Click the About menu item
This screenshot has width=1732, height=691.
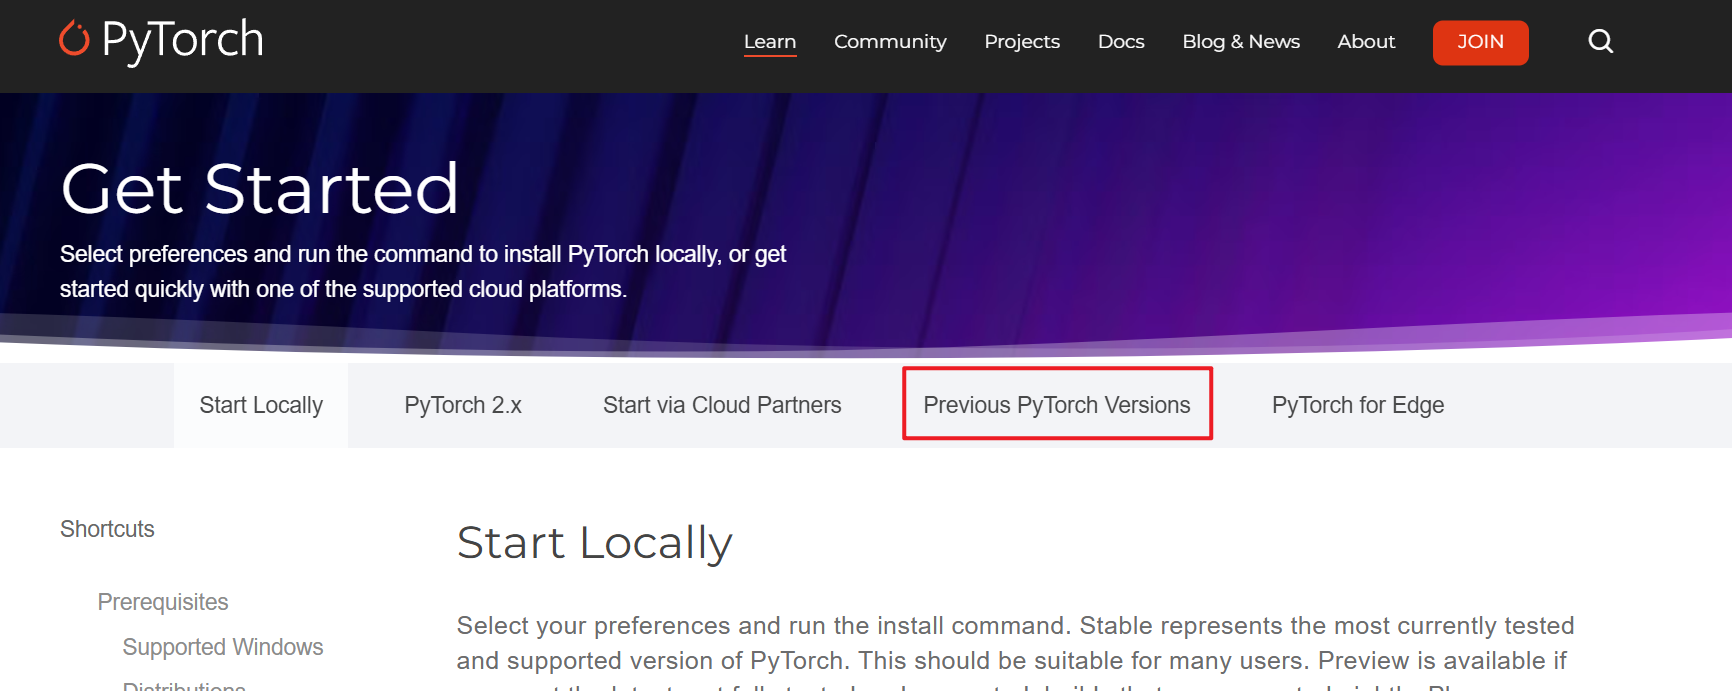[x=1366, y=42]
